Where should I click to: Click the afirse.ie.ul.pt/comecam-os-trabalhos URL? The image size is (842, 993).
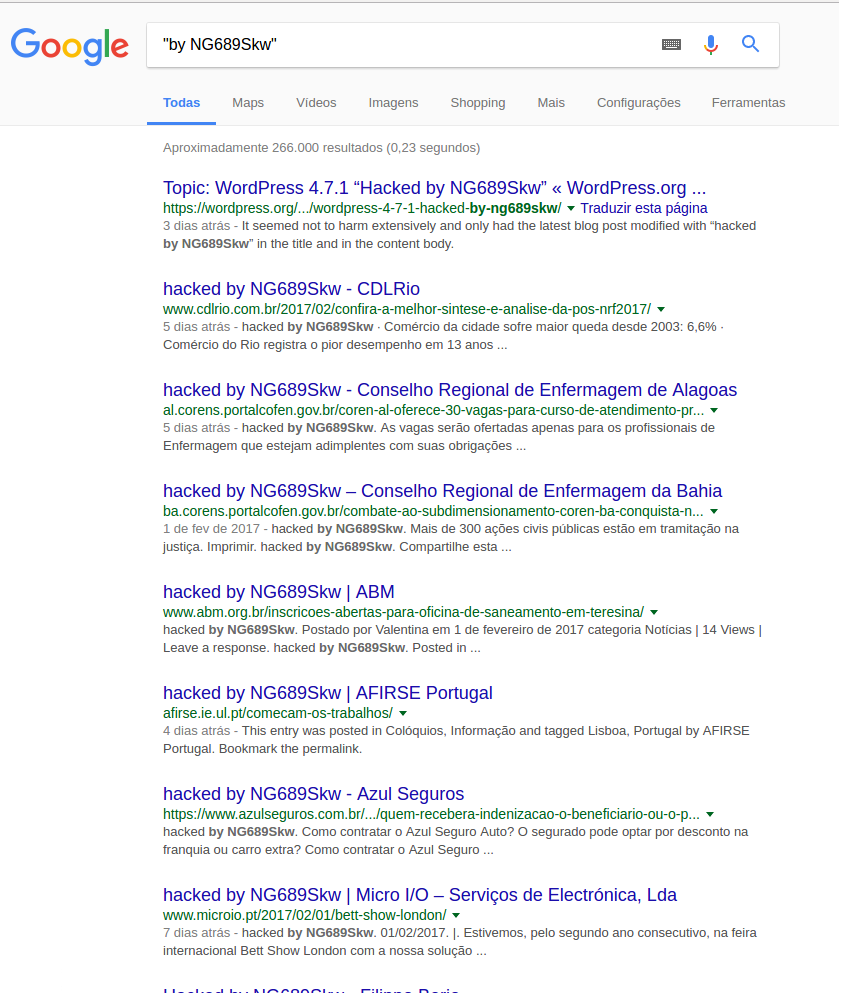point(277,713)
